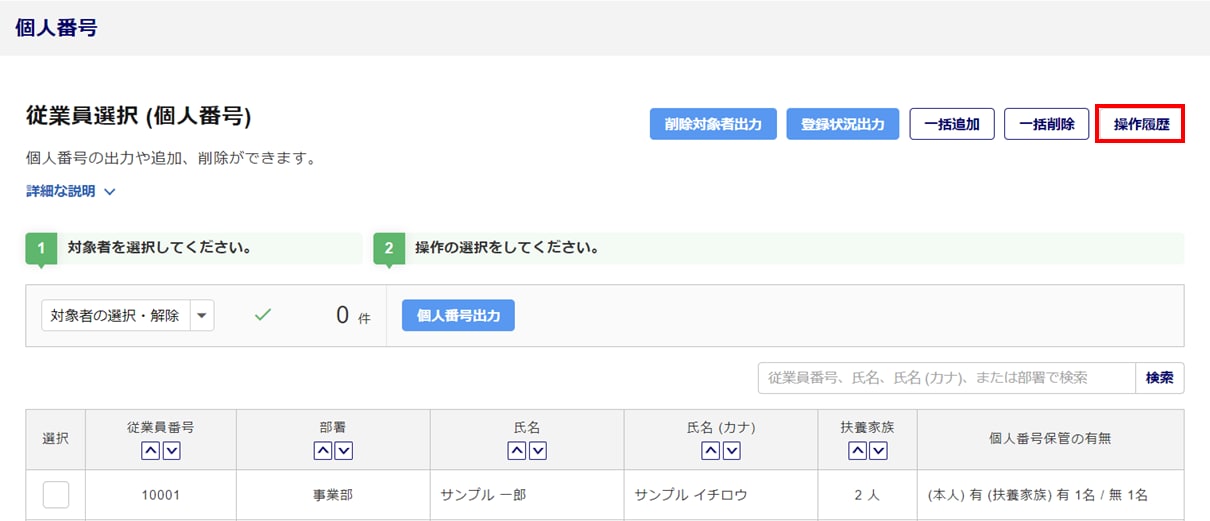
Task: Sort 部署 column descending with down arrow
Action: pyautogui.click(x=344, y=451)
